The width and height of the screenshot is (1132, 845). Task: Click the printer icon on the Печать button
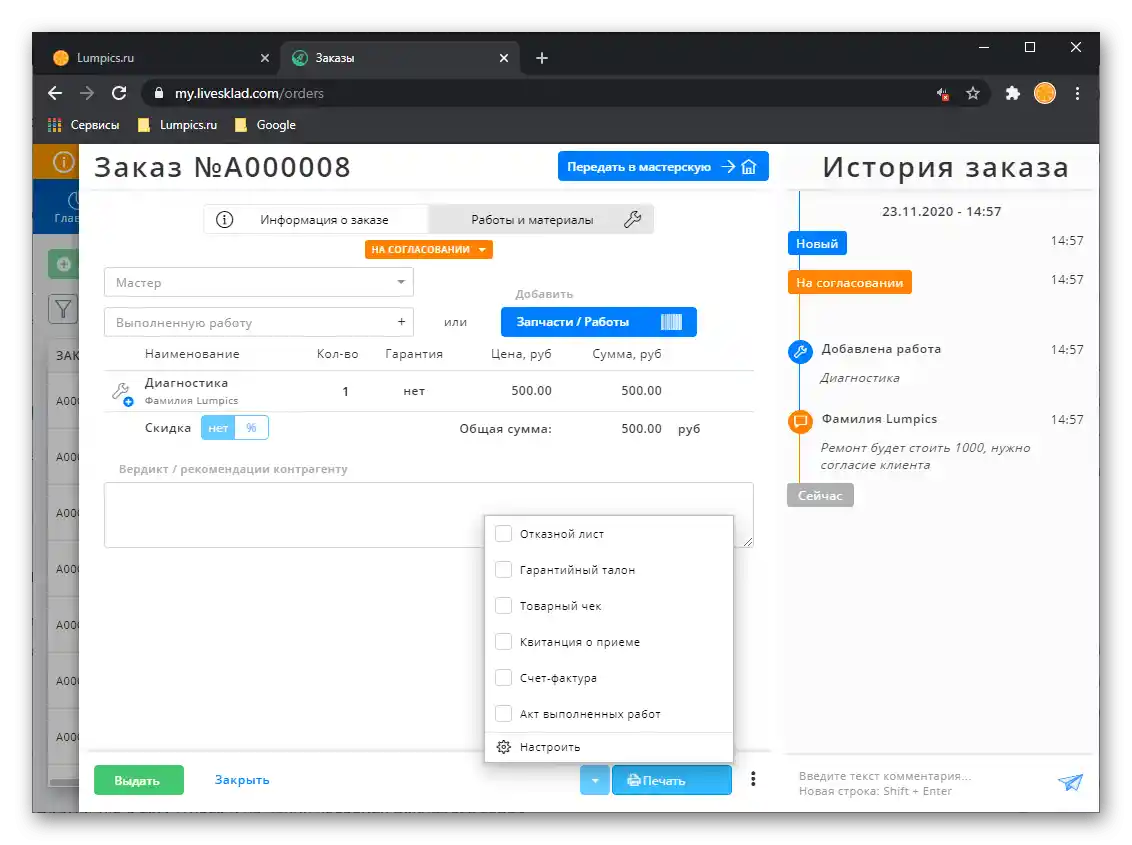(634, 779)
